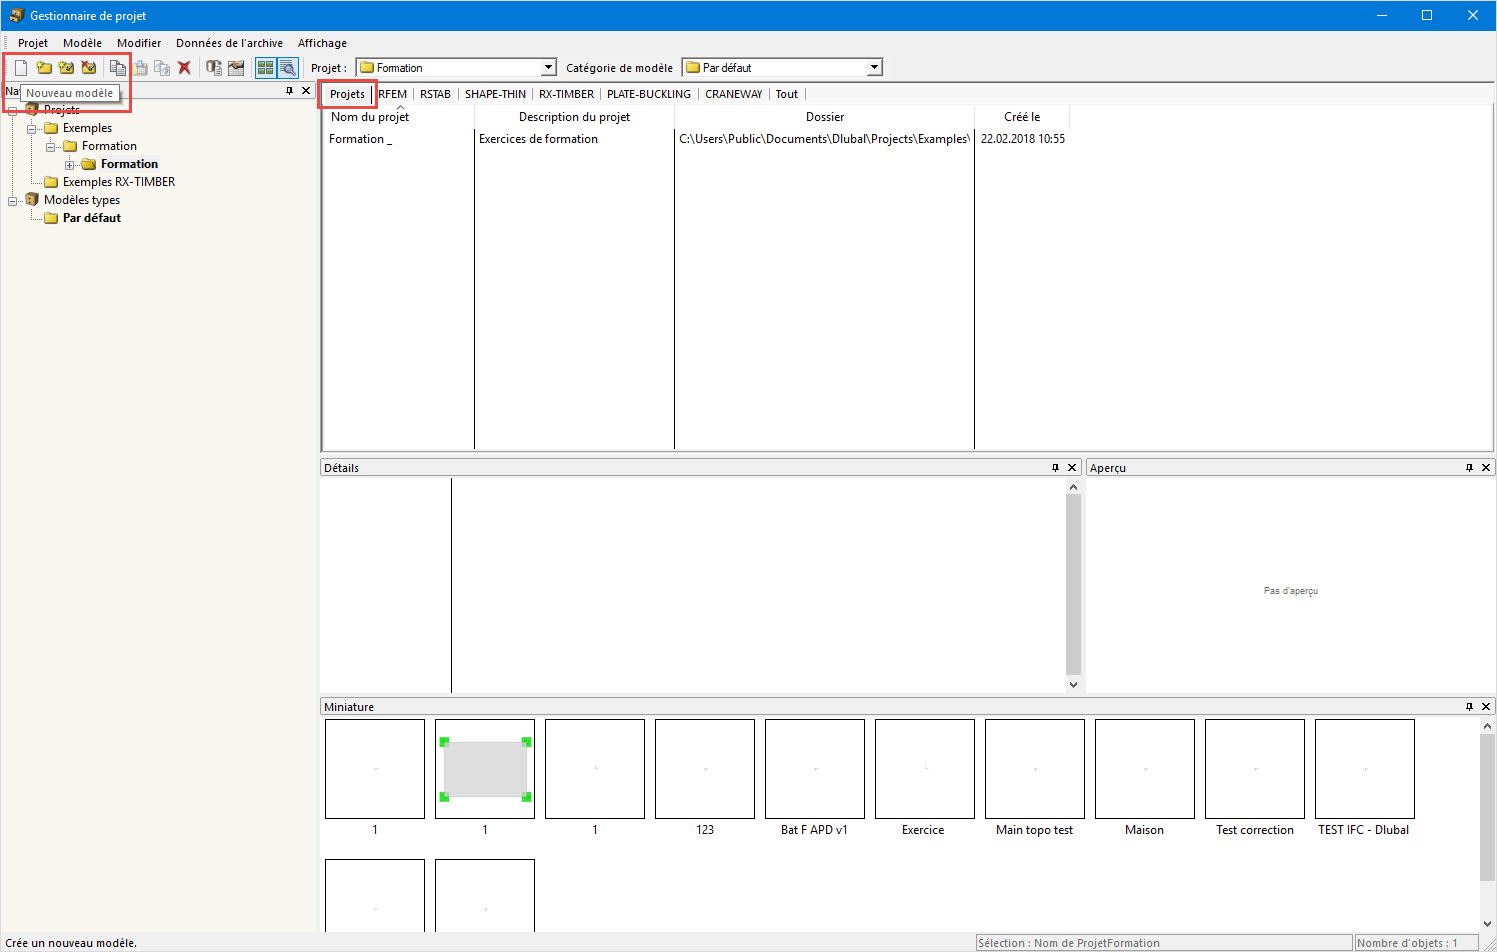Pin the navigator panel
Screen dimensions: 1497x952
(x=290, y=91)
